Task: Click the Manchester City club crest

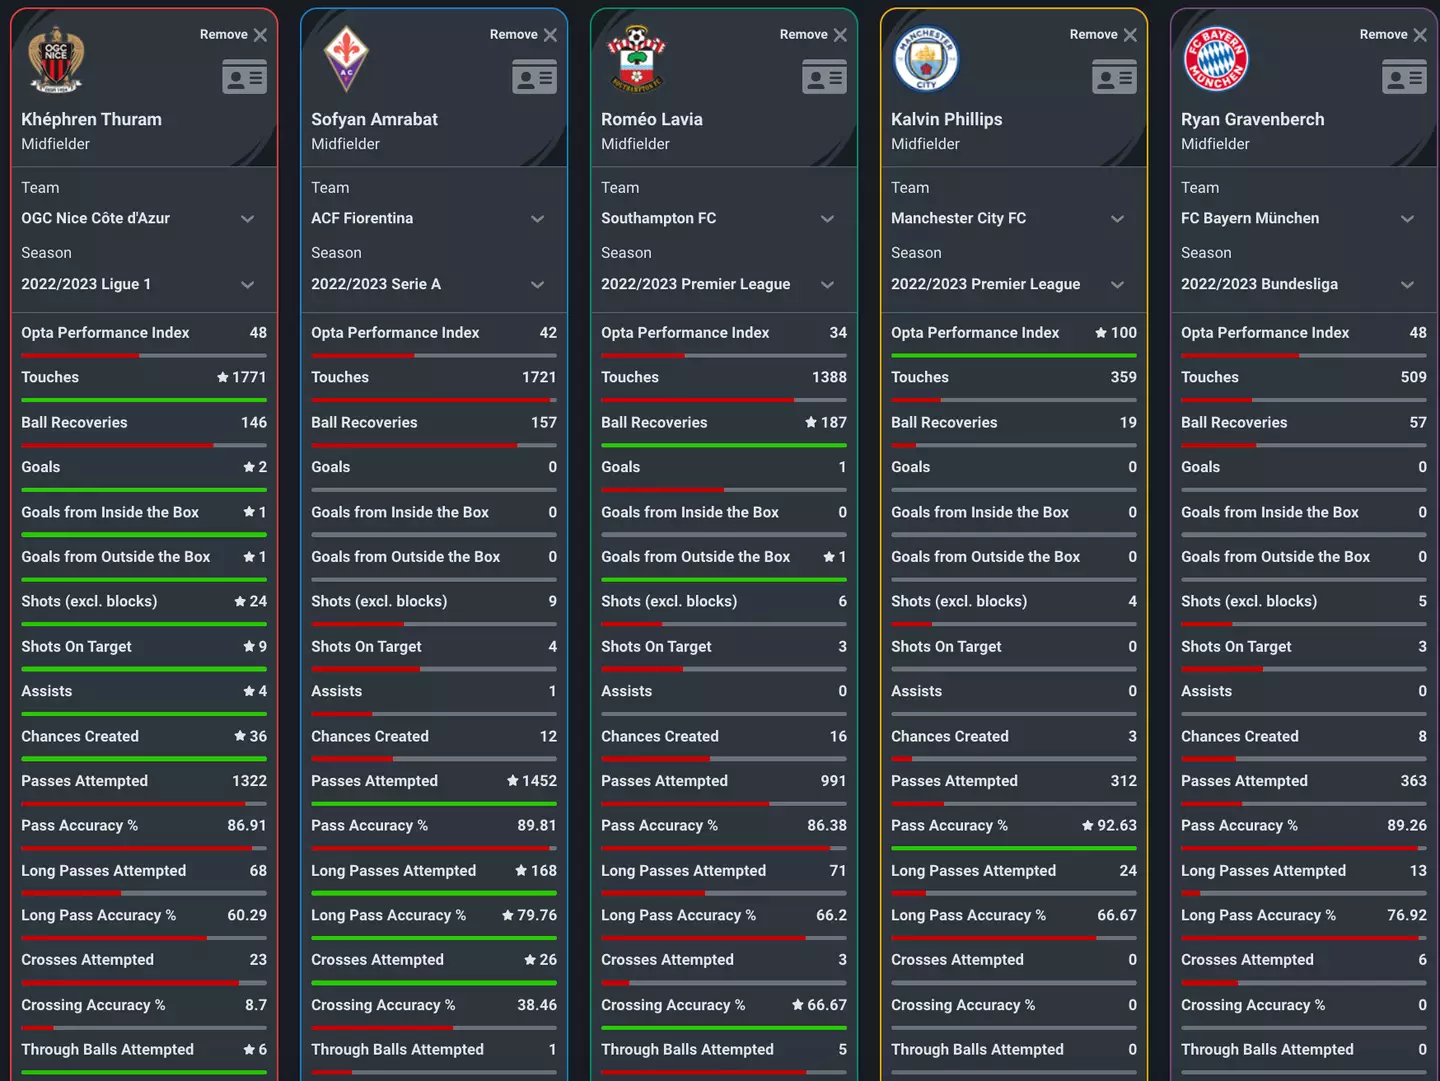Action: click(926, 60)
